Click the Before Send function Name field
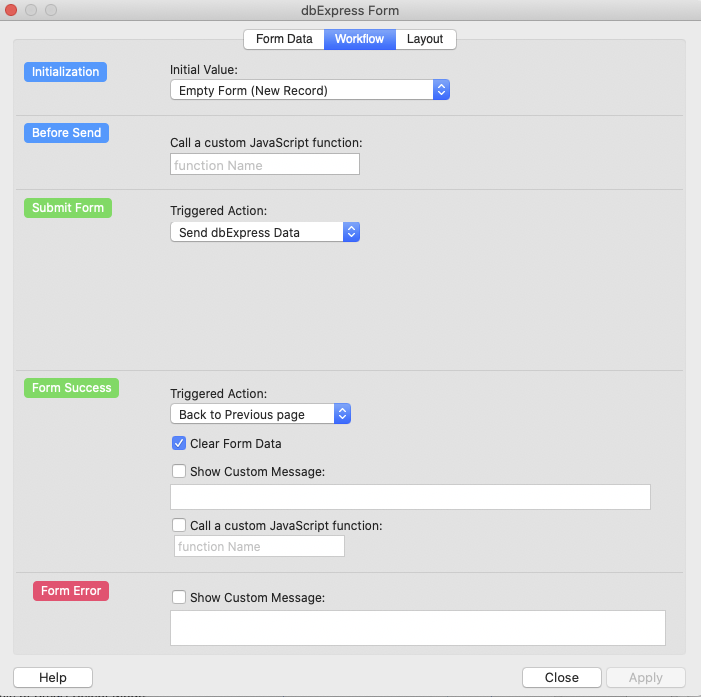Screen dimensions: 701x697 (264, 165)
